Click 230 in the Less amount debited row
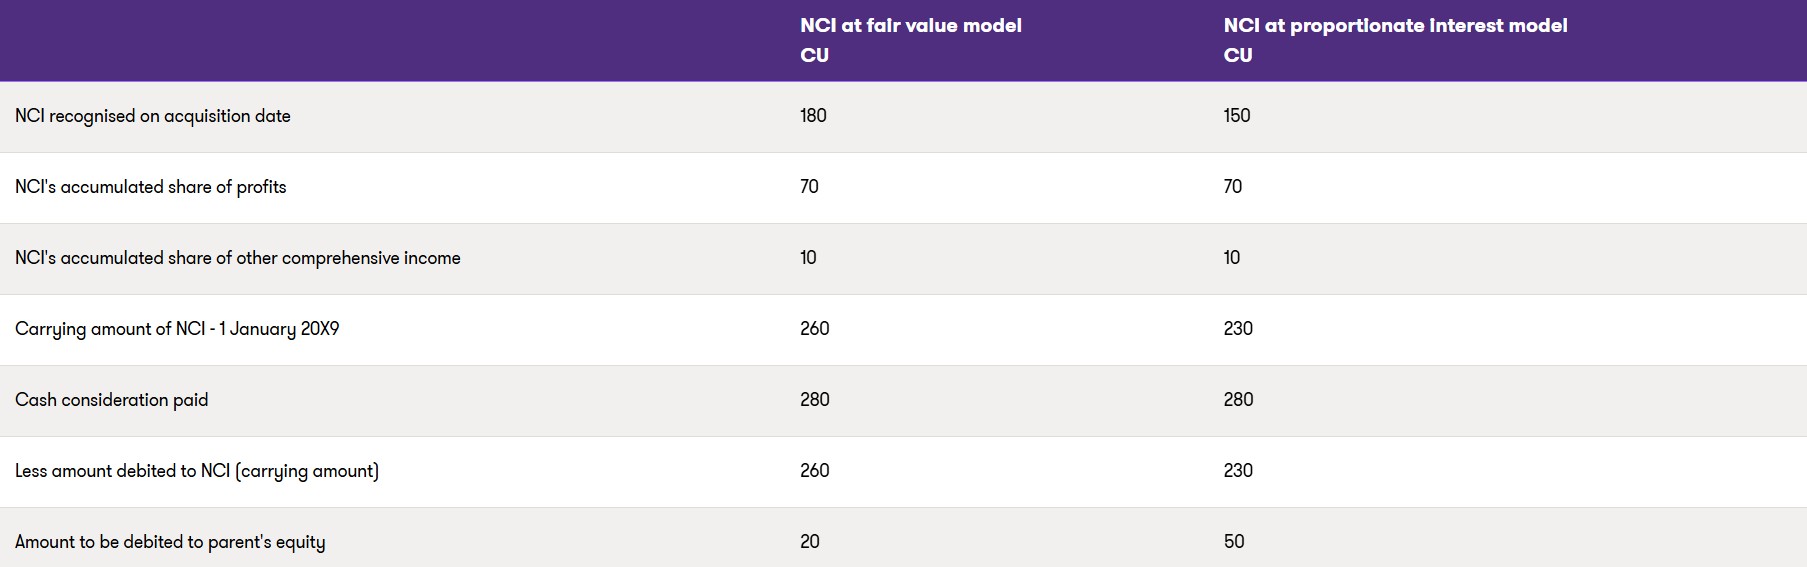This screenshot has height=567, width=1807. tap(1238, 471)
